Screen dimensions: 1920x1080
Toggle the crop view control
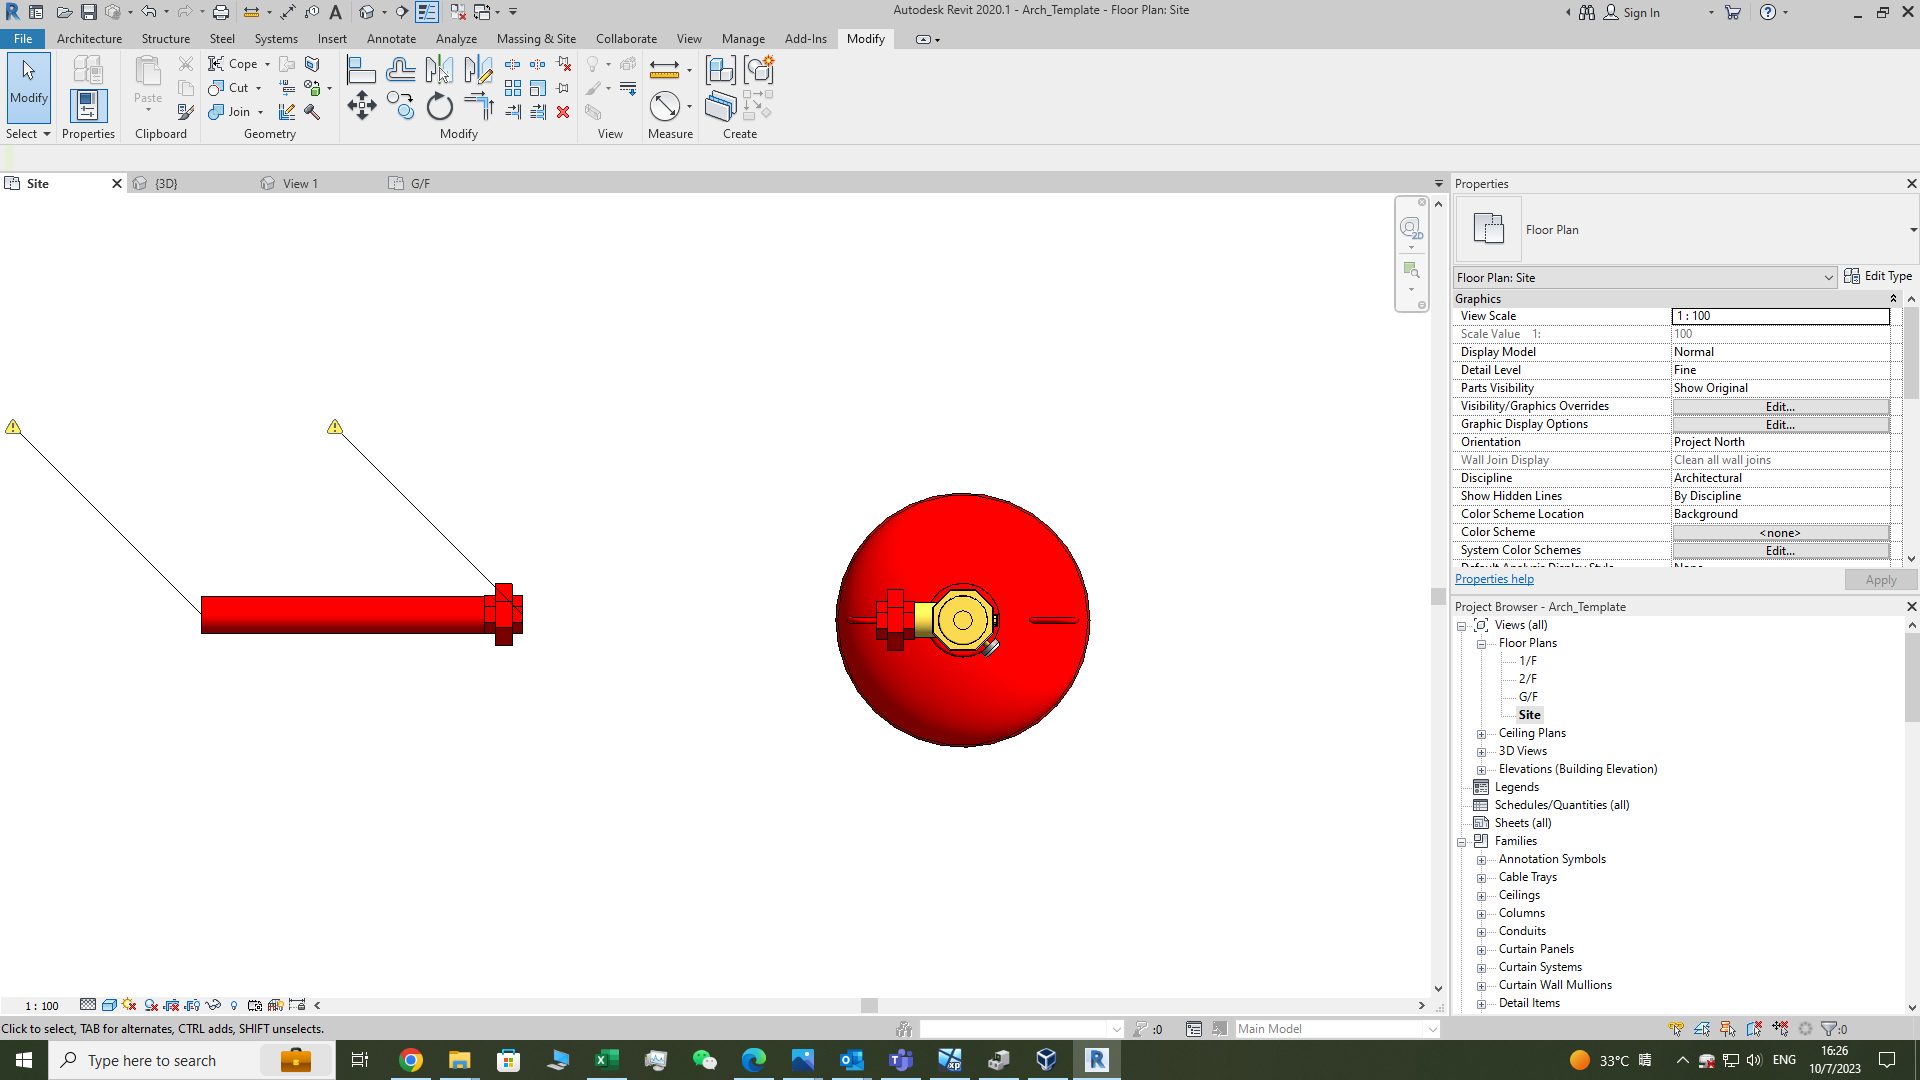(x=171, y=1005)
